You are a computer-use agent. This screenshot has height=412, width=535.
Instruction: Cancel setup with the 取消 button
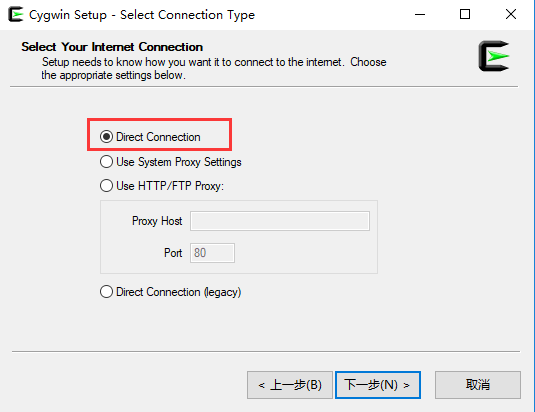point(478,385)
